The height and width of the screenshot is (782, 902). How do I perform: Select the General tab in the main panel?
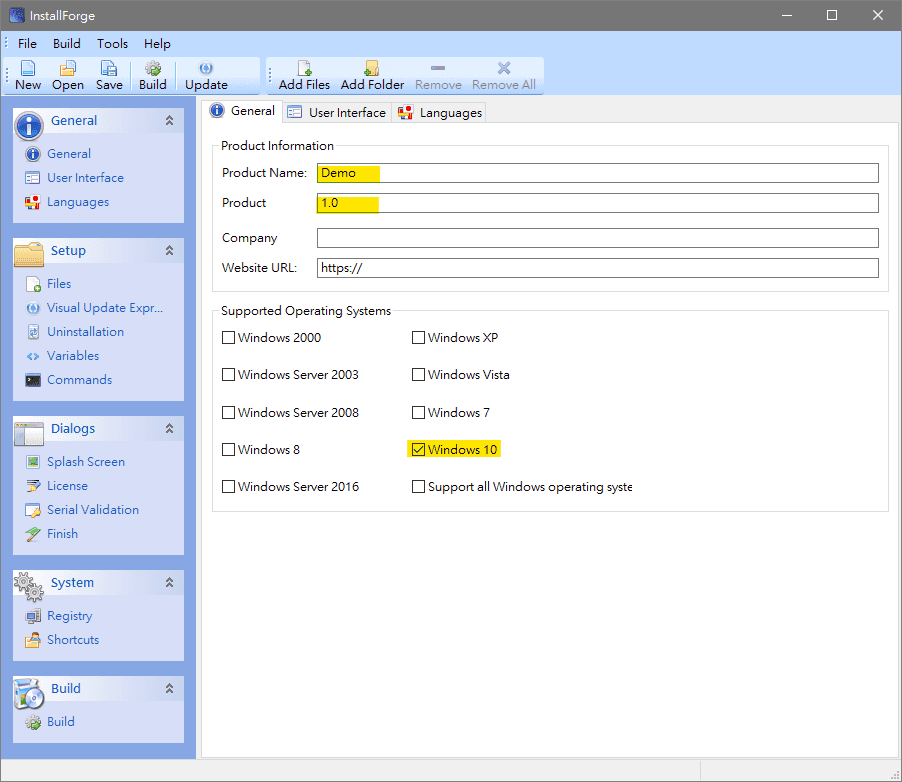242,111
